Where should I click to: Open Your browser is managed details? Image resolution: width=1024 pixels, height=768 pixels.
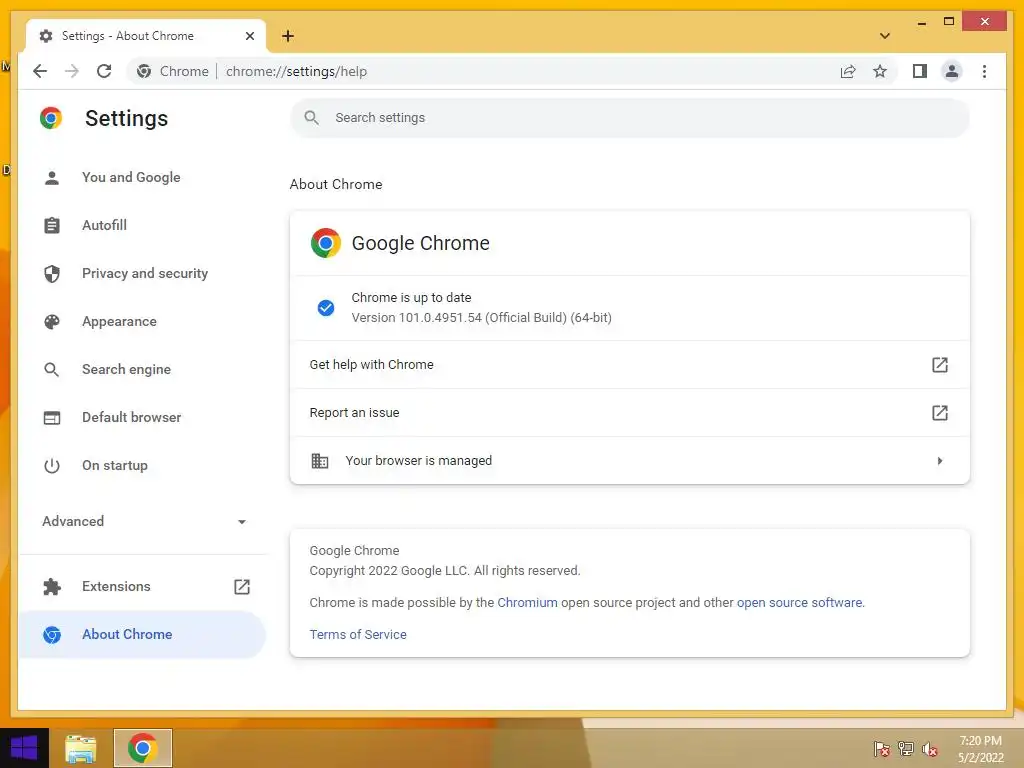pyautogui.click(x=630, y=460)
